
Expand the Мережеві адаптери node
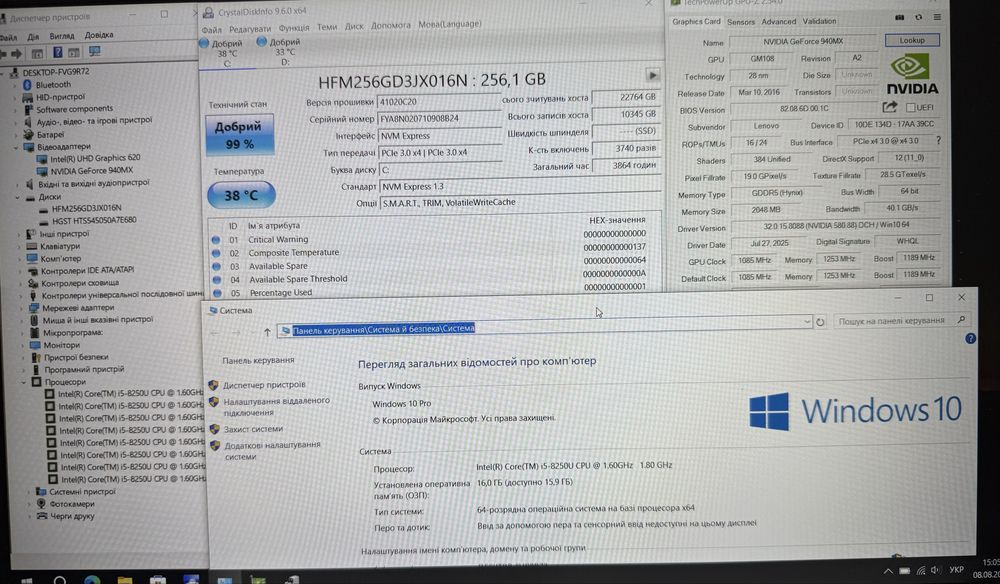(22, 307)
